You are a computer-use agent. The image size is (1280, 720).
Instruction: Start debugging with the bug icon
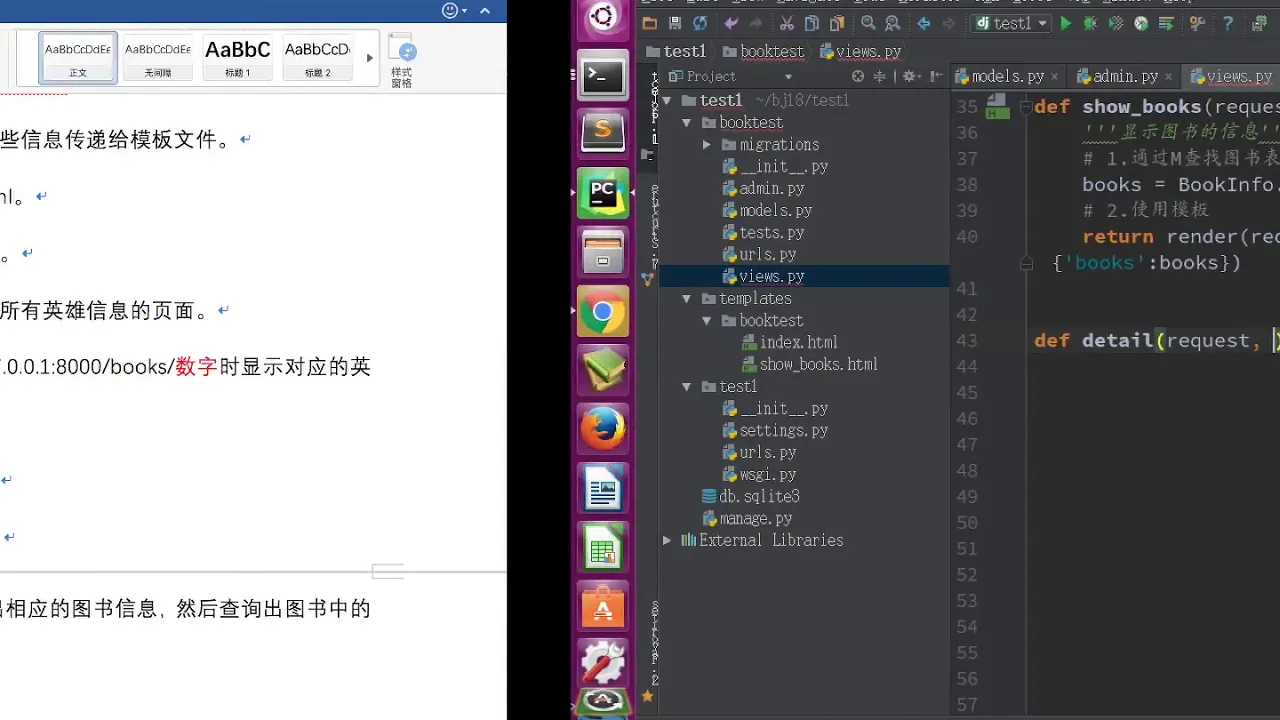(x=1090, y=23)
